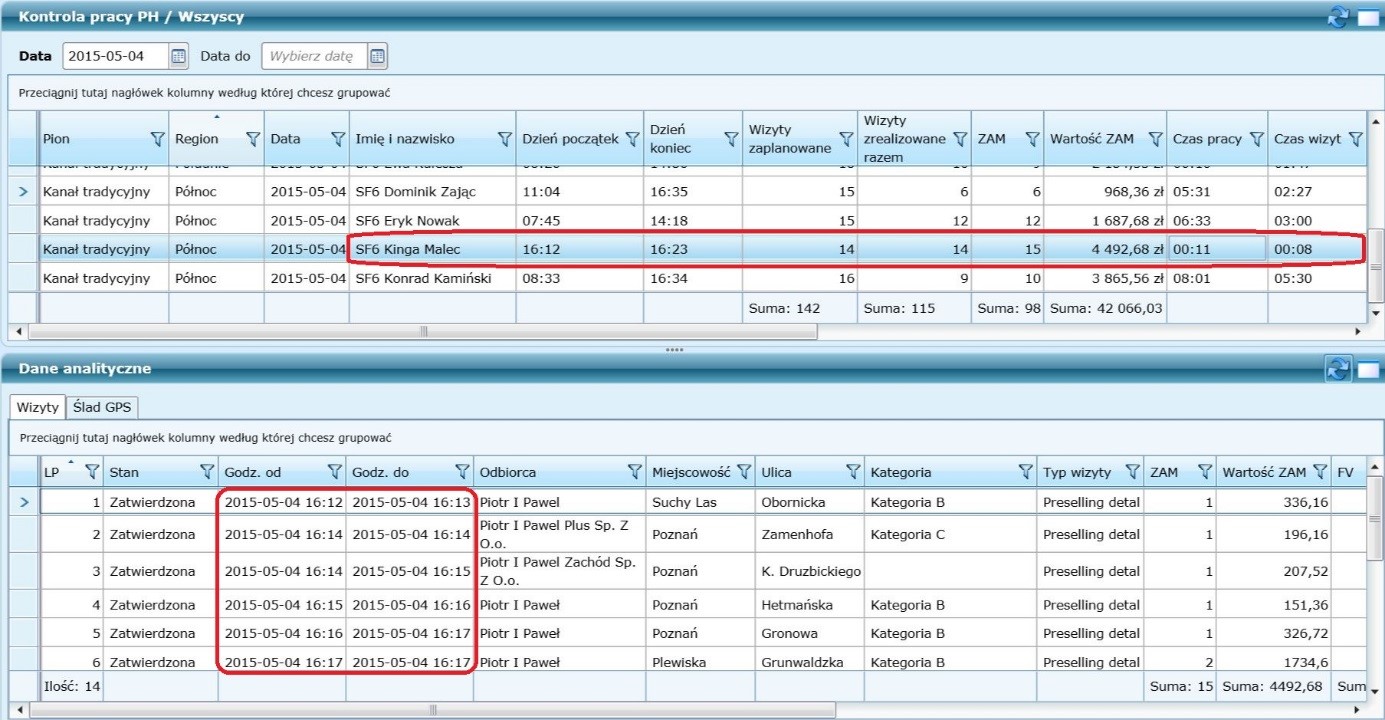Click Piotr I Pawel Plus Sp. Z O.o. cell
Screen dimensions: 1385x720
click(558, 534)
